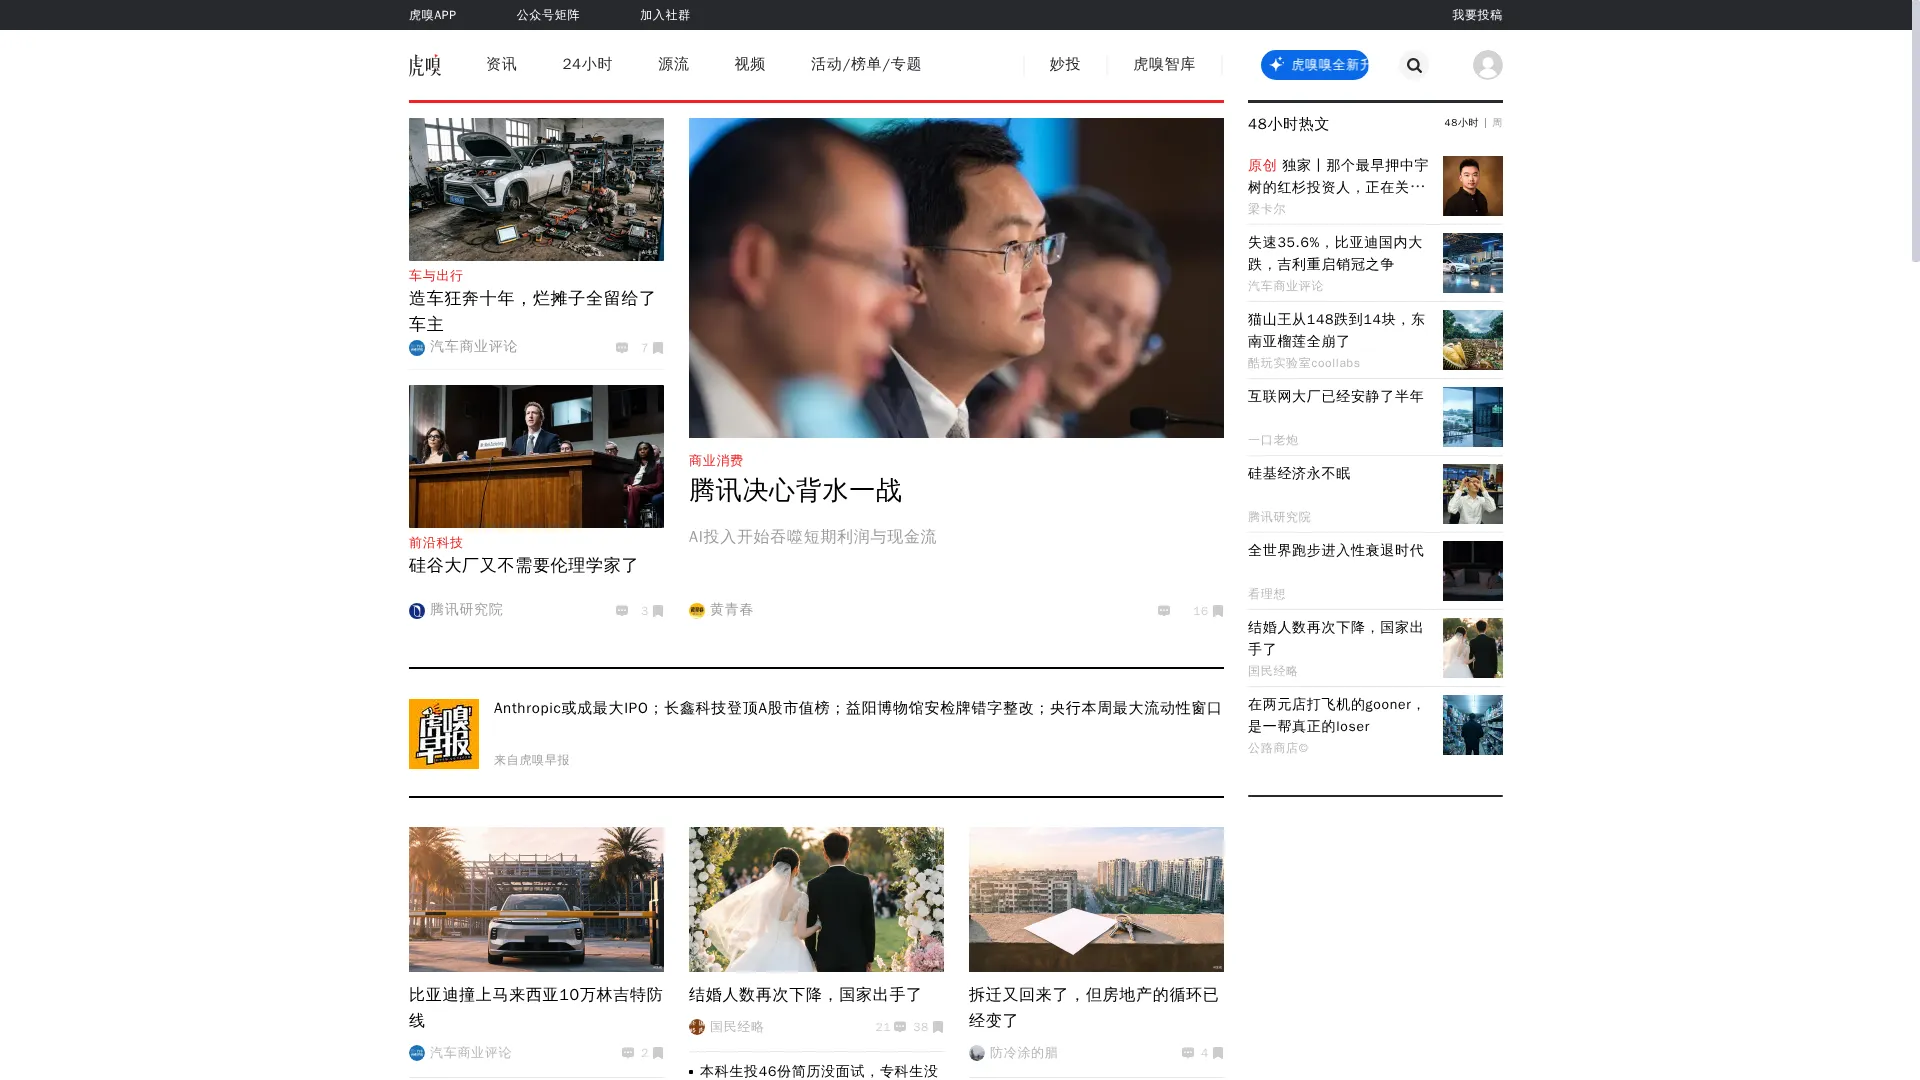Open the Tencent press conference featured image
Viewport: 1920px width, 1080px height.
(x=956, y=278)
